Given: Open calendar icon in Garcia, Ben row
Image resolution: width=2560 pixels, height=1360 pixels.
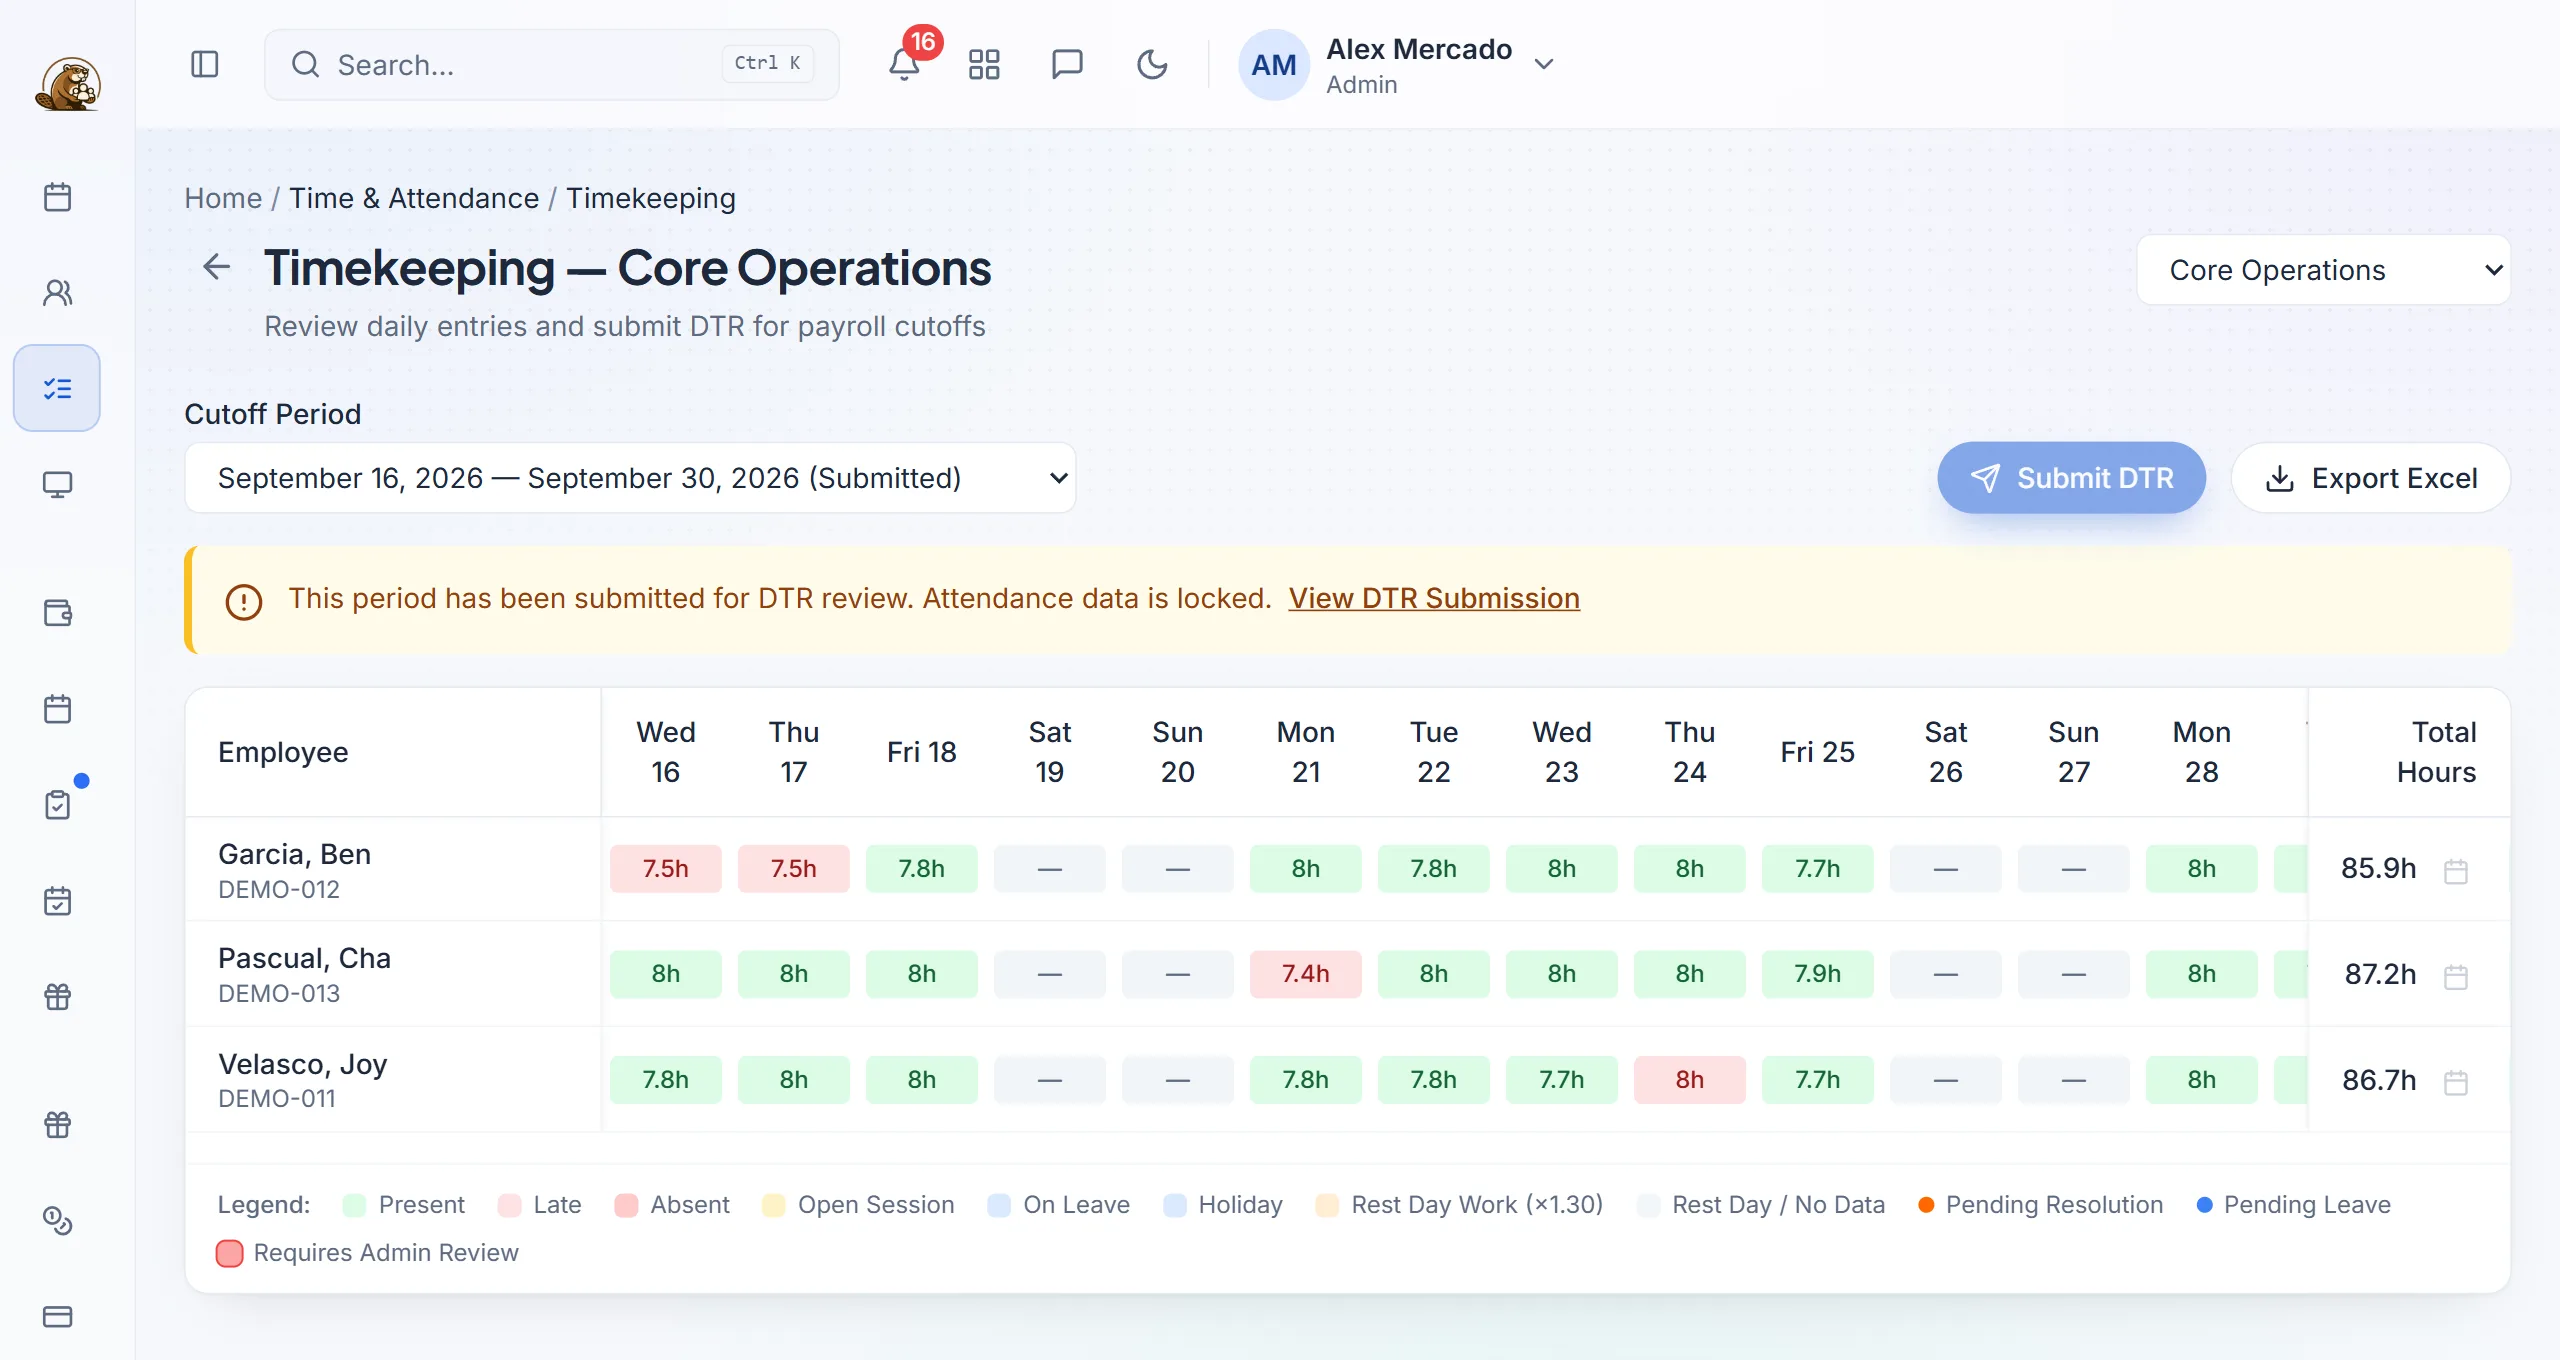Looking at the screenshot, I should 2456,871.
